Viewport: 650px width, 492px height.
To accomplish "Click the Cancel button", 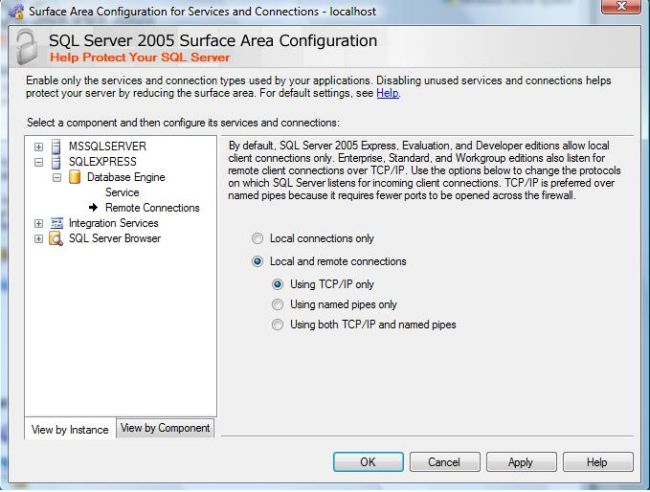I will (444, 462).
